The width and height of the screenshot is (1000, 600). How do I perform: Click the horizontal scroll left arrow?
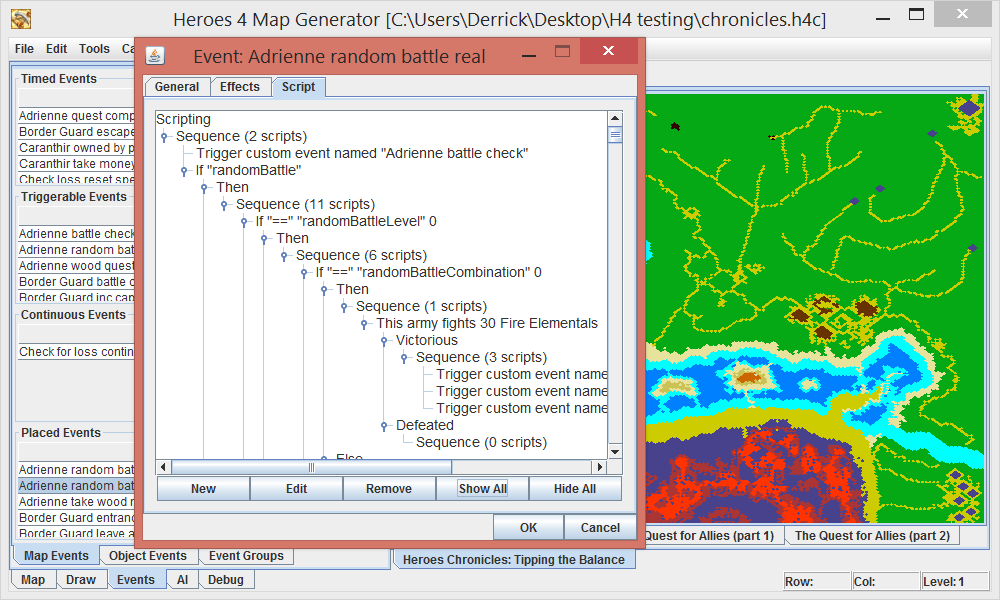pyautogui.click(x=163, y=467)
